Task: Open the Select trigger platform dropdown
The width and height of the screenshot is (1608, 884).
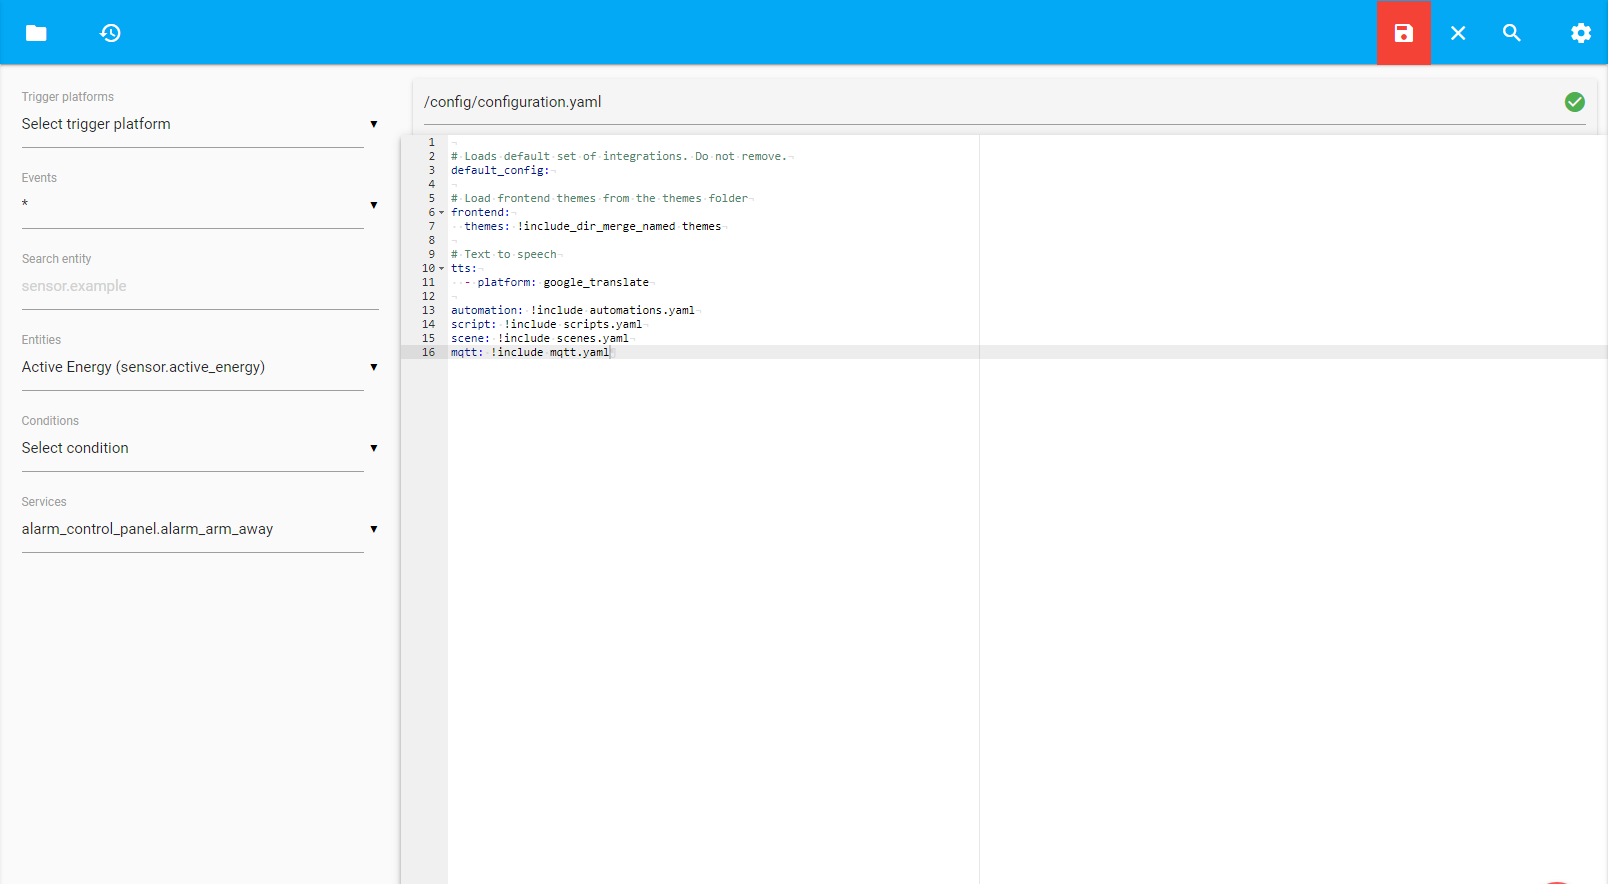Action: point(200,124)
